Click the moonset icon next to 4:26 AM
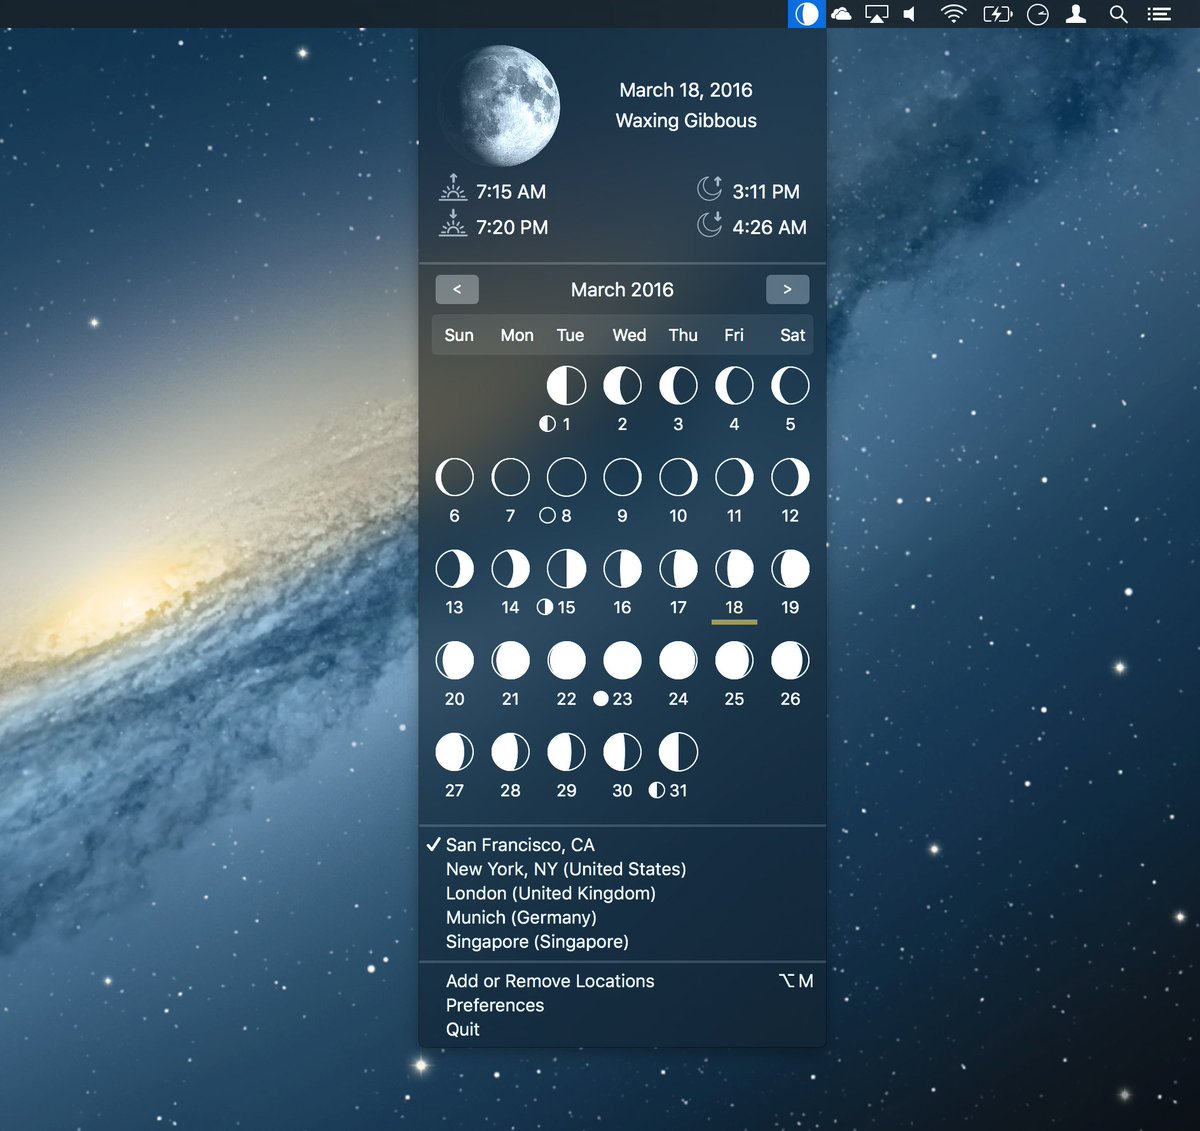 [711, 224]
